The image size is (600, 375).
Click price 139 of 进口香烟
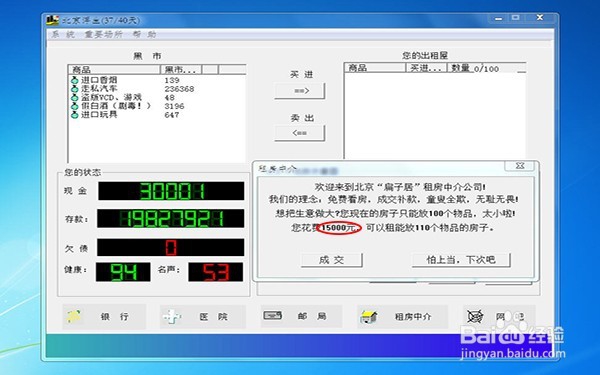(x=172, y=80)
